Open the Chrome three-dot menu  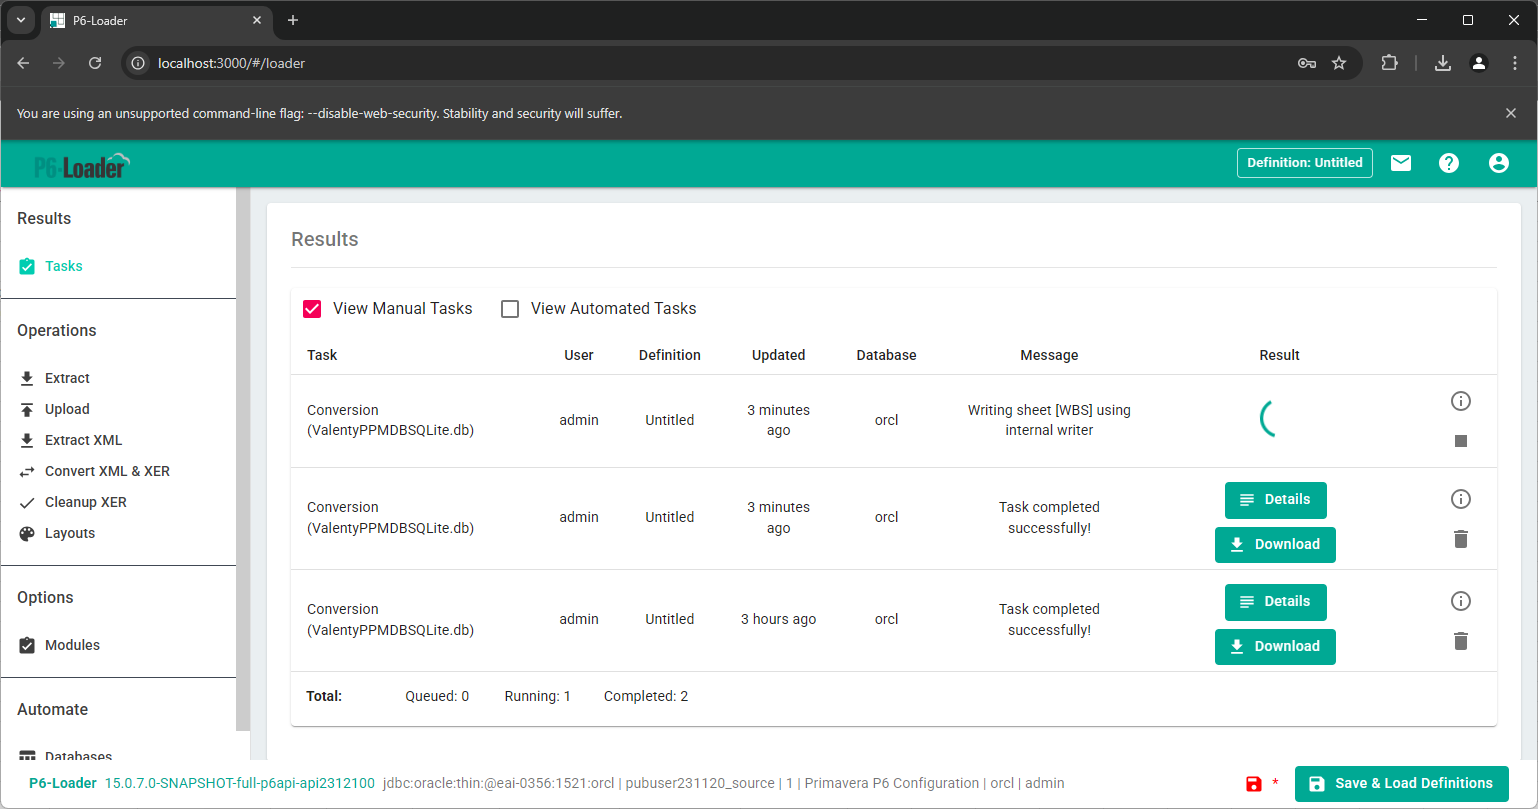(1515, 63)
